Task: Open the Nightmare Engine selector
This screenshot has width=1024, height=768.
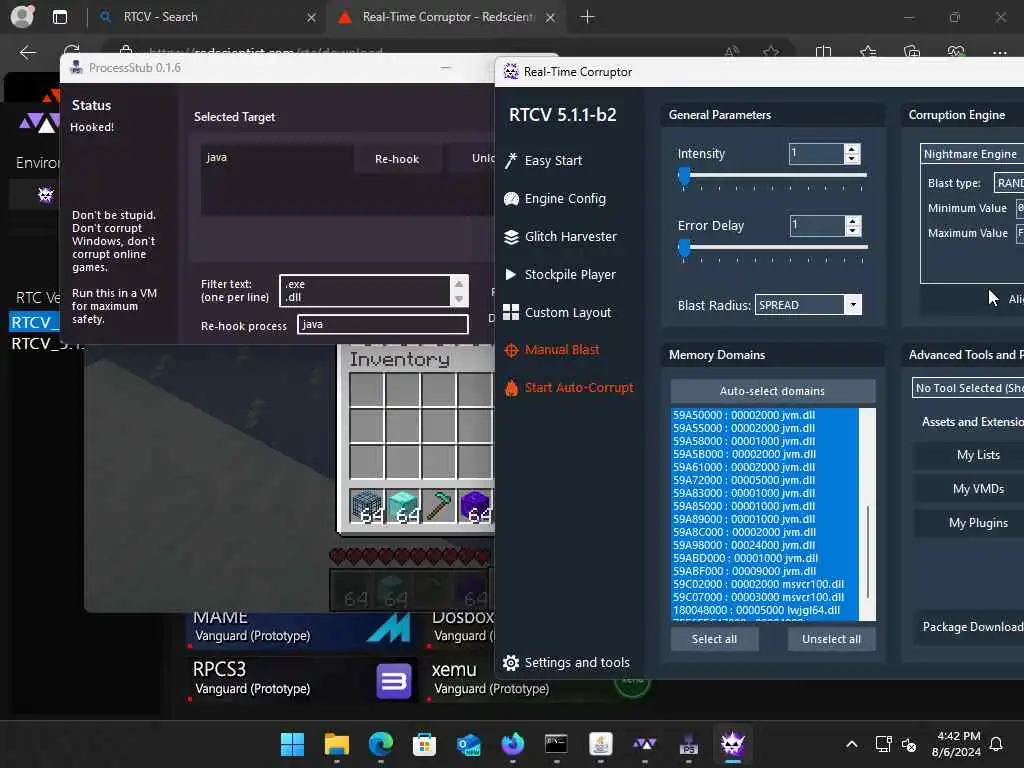Action: [x=972, y=153]
